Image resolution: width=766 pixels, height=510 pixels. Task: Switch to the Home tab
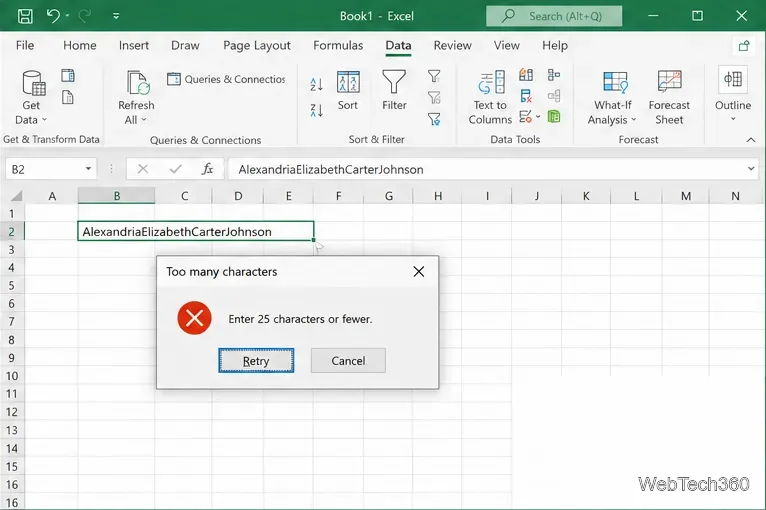coord(80,45)
